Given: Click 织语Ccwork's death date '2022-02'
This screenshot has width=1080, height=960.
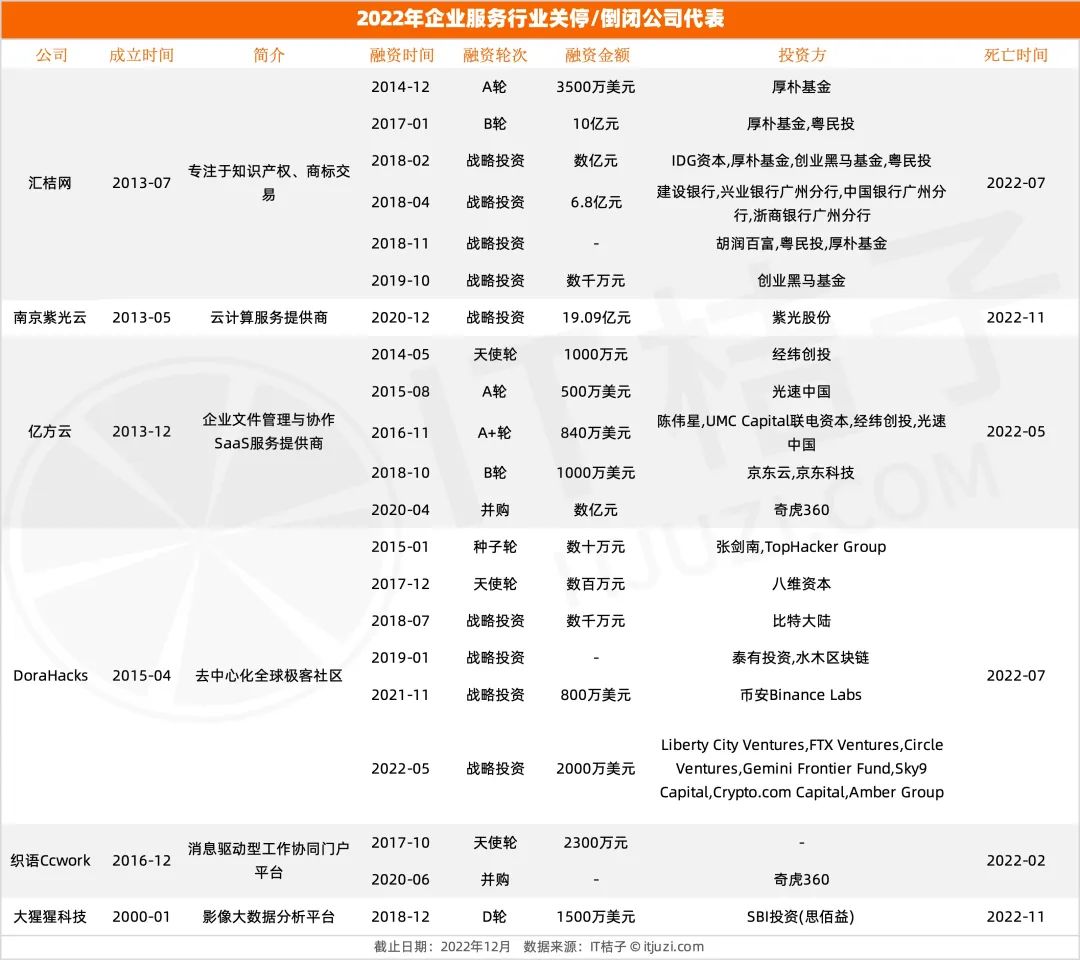Looking at the screenshot, I should tap(1016, 861).
